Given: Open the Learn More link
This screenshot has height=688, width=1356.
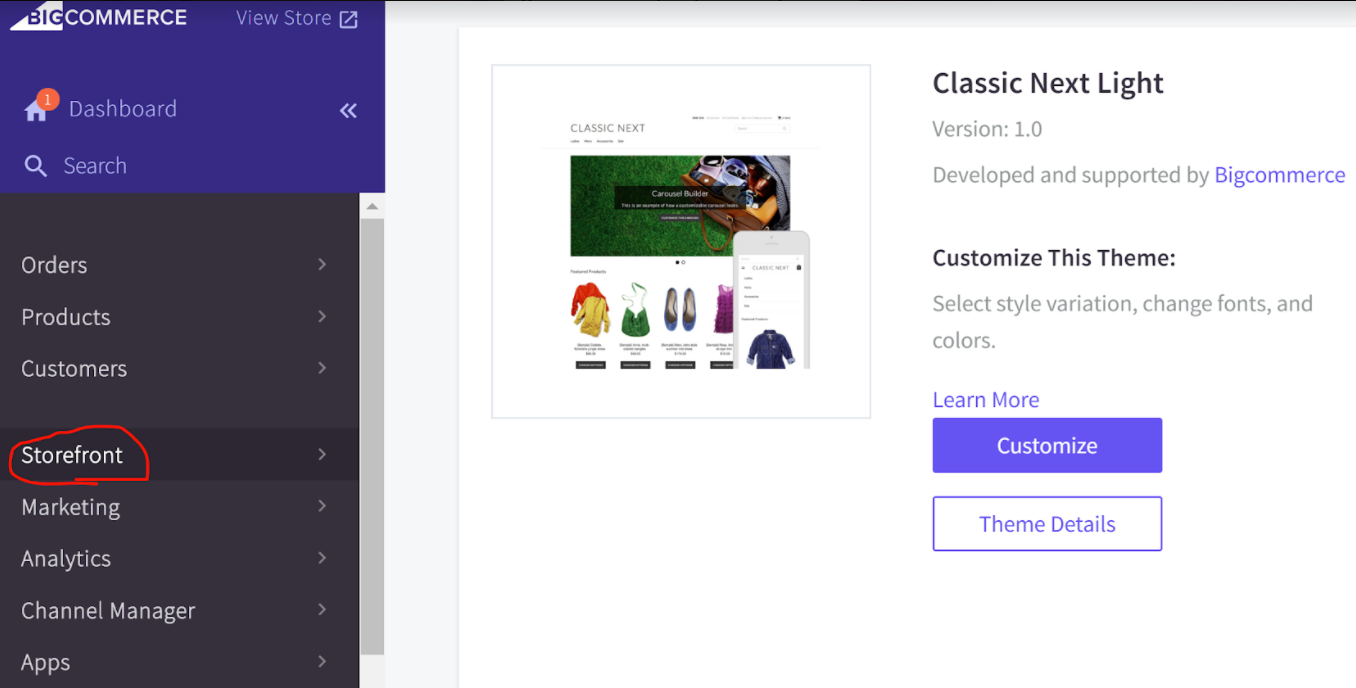Looking at the screenshot, I should (985, 400).
